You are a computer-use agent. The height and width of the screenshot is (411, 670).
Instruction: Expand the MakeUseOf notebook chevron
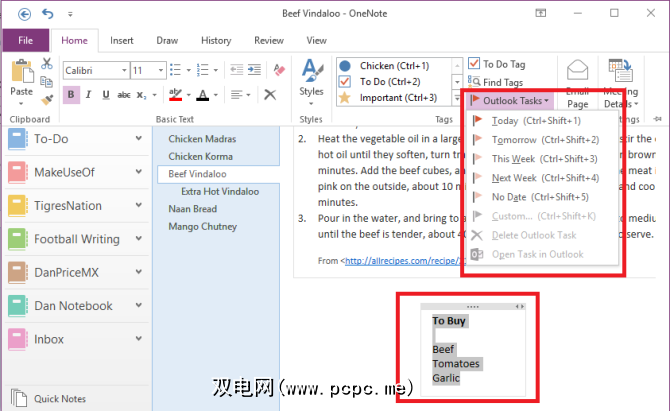click(x=138, y=172)
